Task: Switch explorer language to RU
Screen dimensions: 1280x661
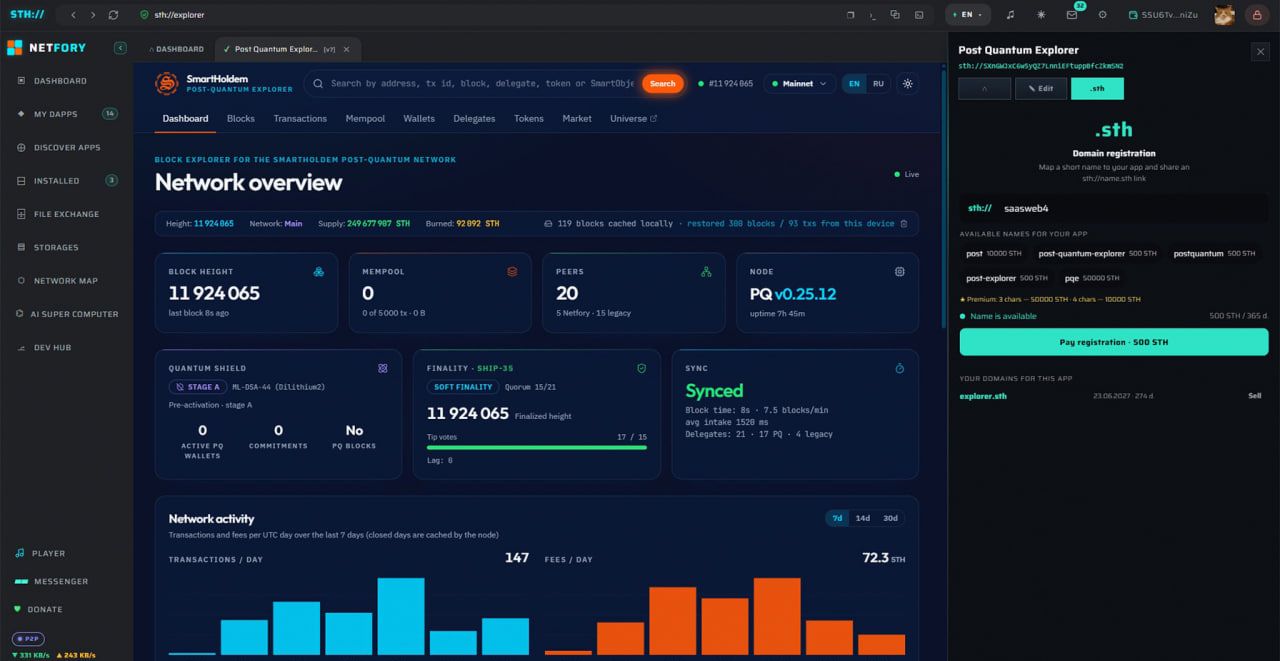Action: point(878,84)
